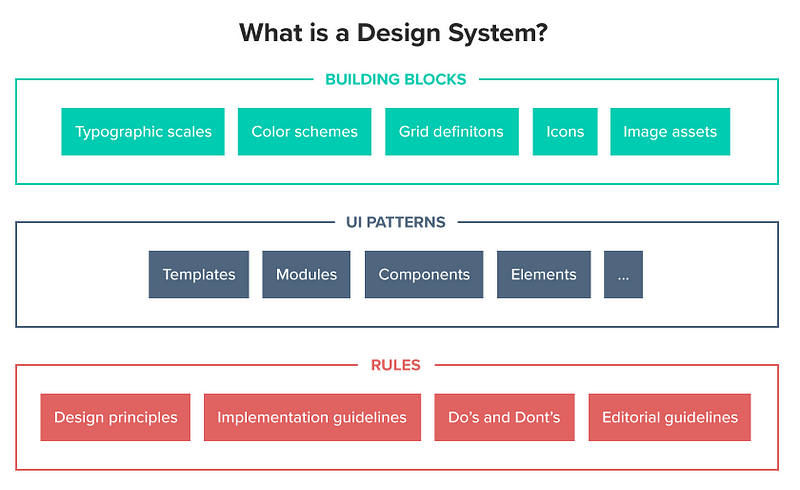Click the UI PATTERNS section heading
This screenshot has width=800, height=490.
point(395,223)
